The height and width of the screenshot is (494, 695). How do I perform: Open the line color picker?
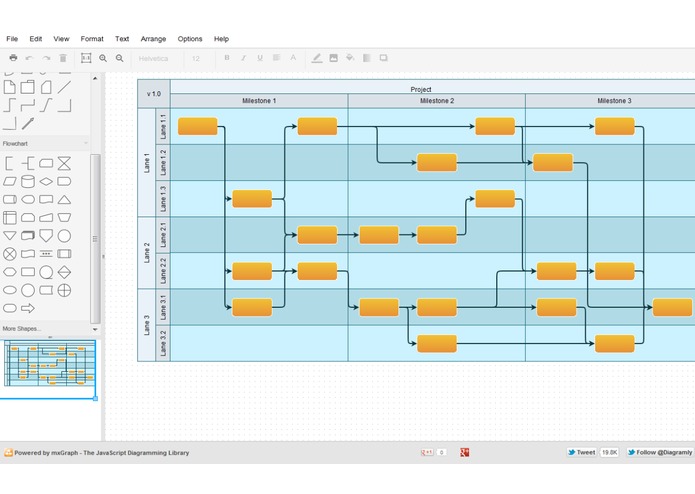317,58
